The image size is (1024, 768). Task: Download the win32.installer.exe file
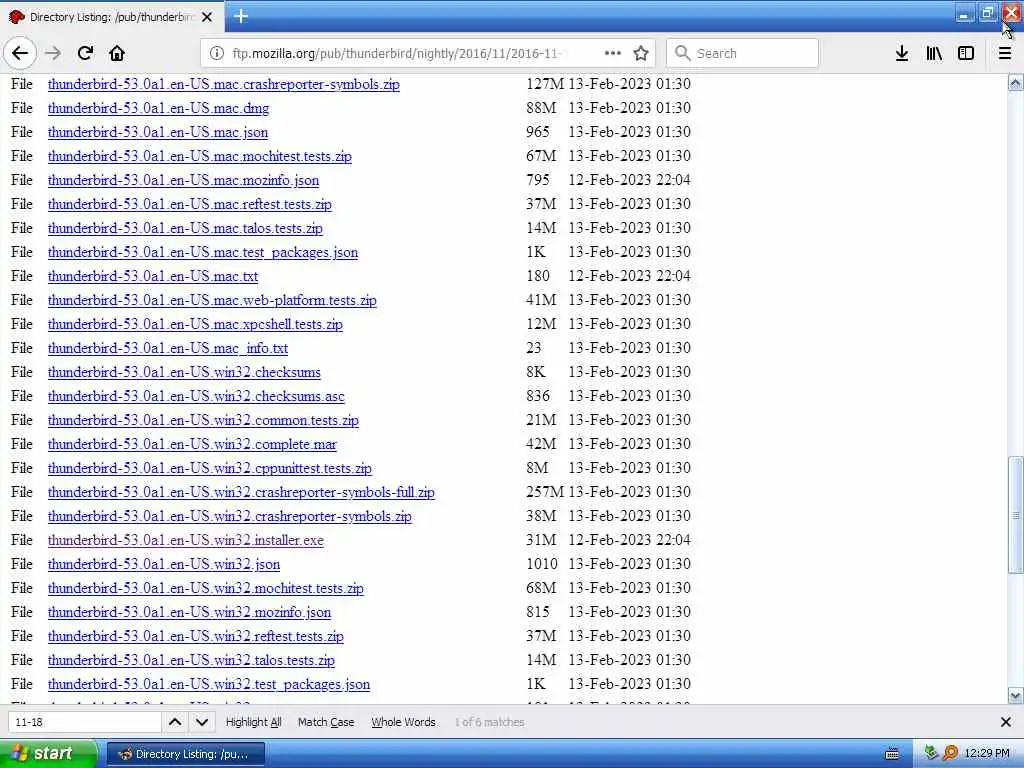[185, 540]
